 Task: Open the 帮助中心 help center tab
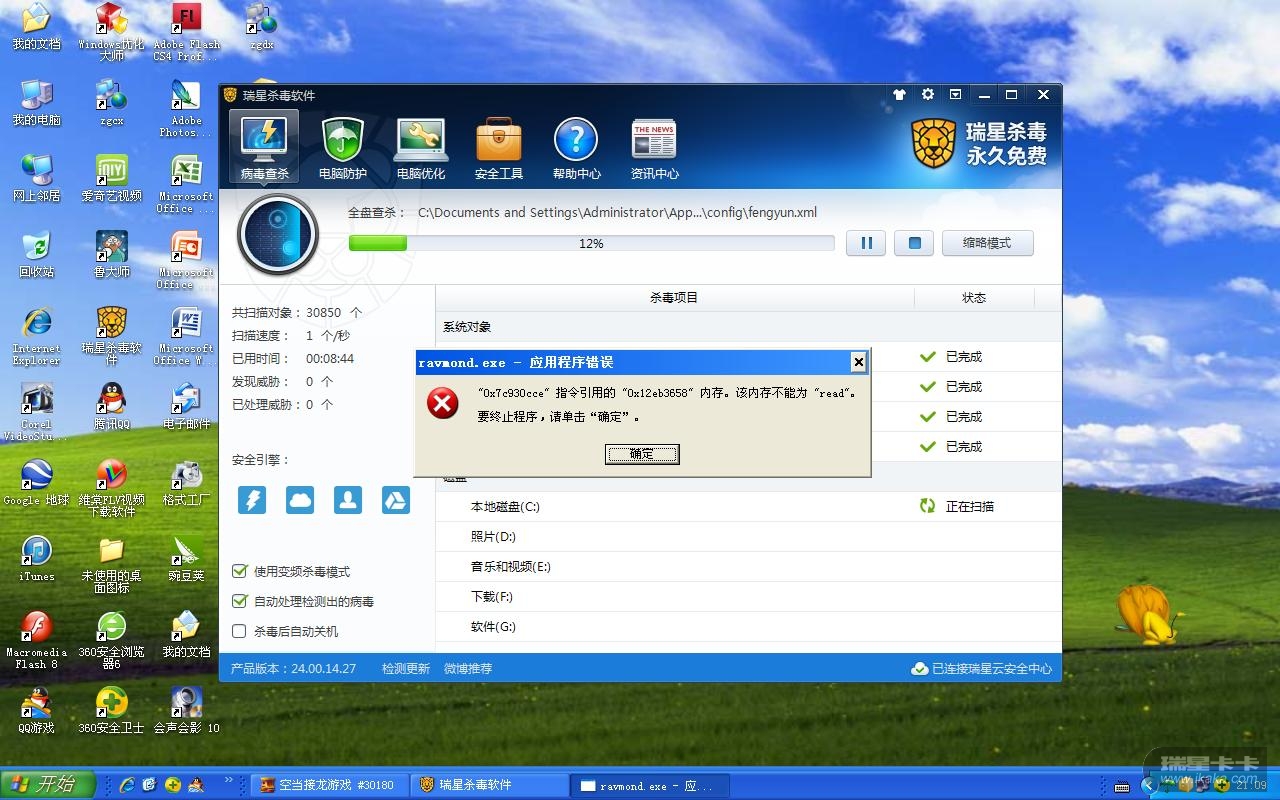point(576,147)
